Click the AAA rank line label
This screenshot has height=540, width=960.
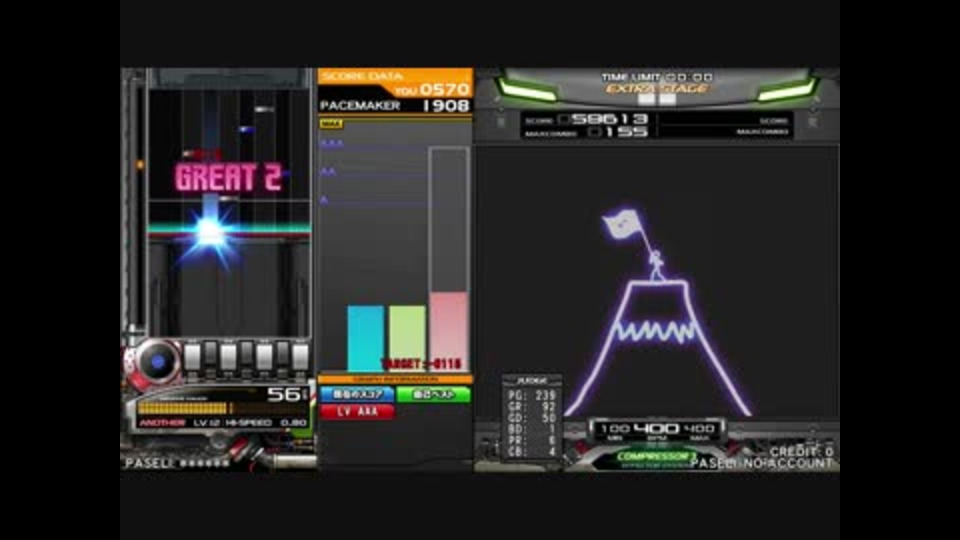coord(332,144)
